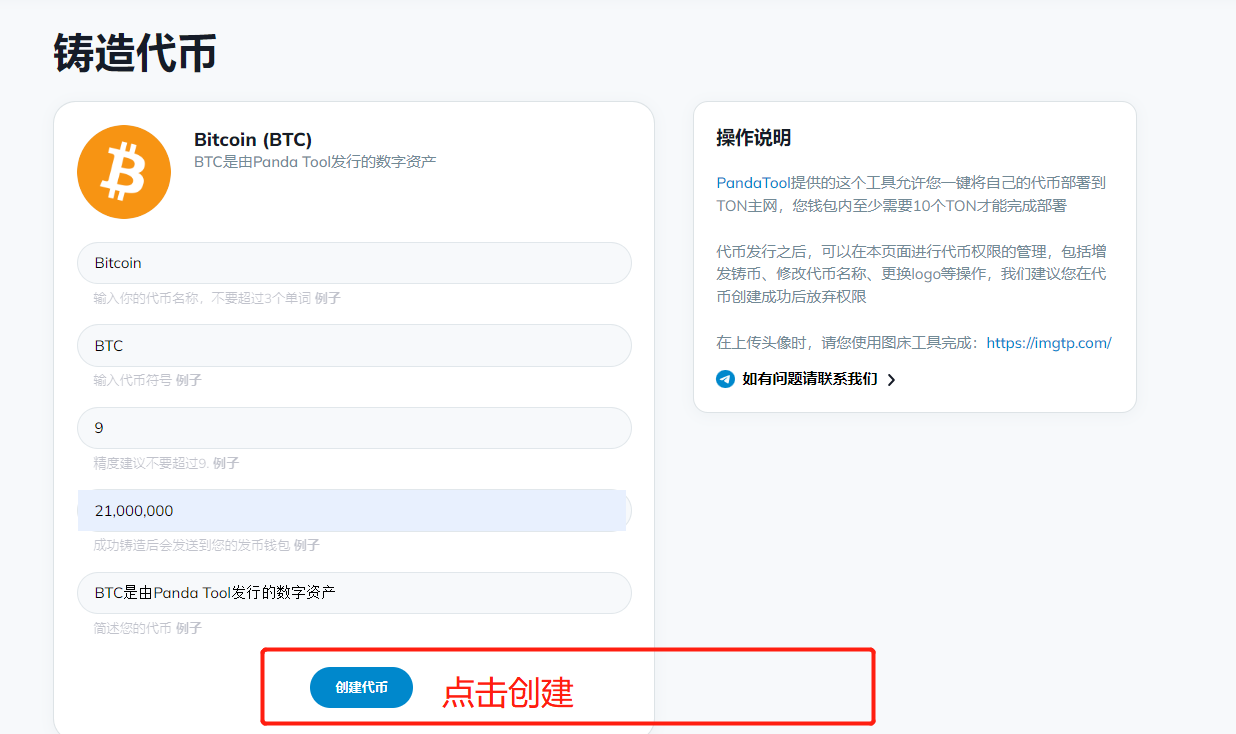Focus the token name field containing Bitcoin
Viewport: 1236px width, 734px height.
coord(354,263)
